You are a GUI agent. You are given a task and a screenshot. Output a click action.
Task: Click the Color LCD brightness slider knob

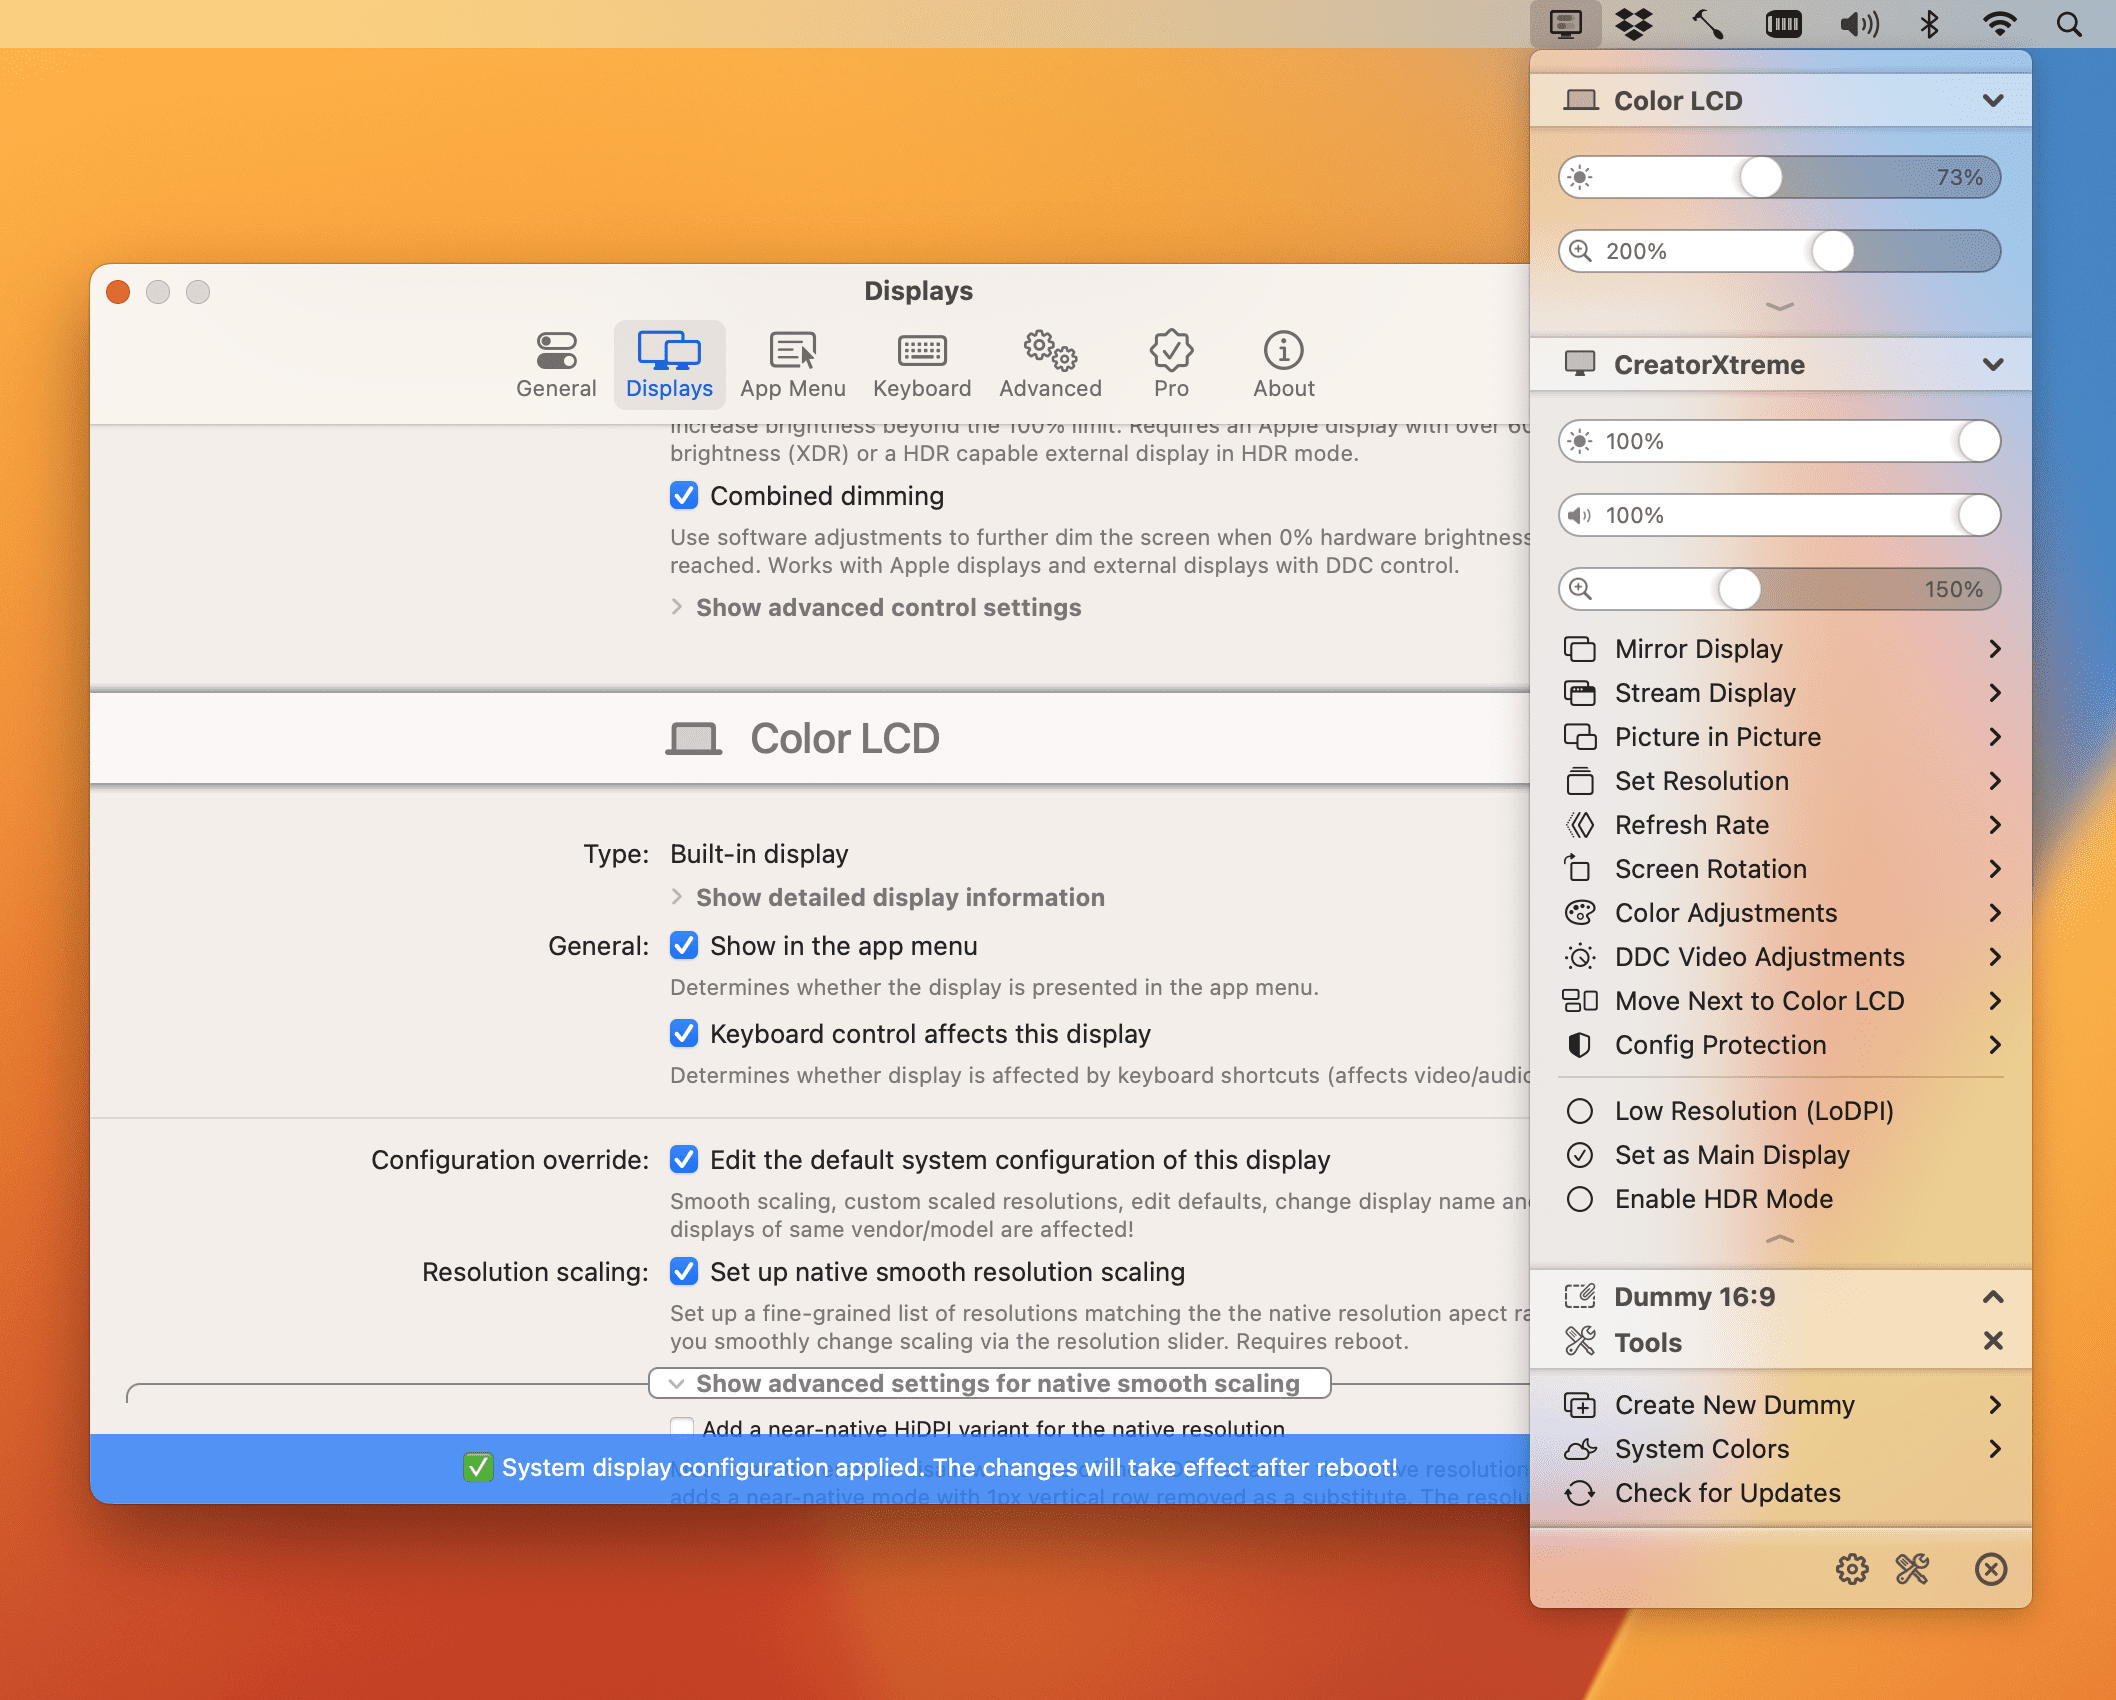pos(1761,178)
